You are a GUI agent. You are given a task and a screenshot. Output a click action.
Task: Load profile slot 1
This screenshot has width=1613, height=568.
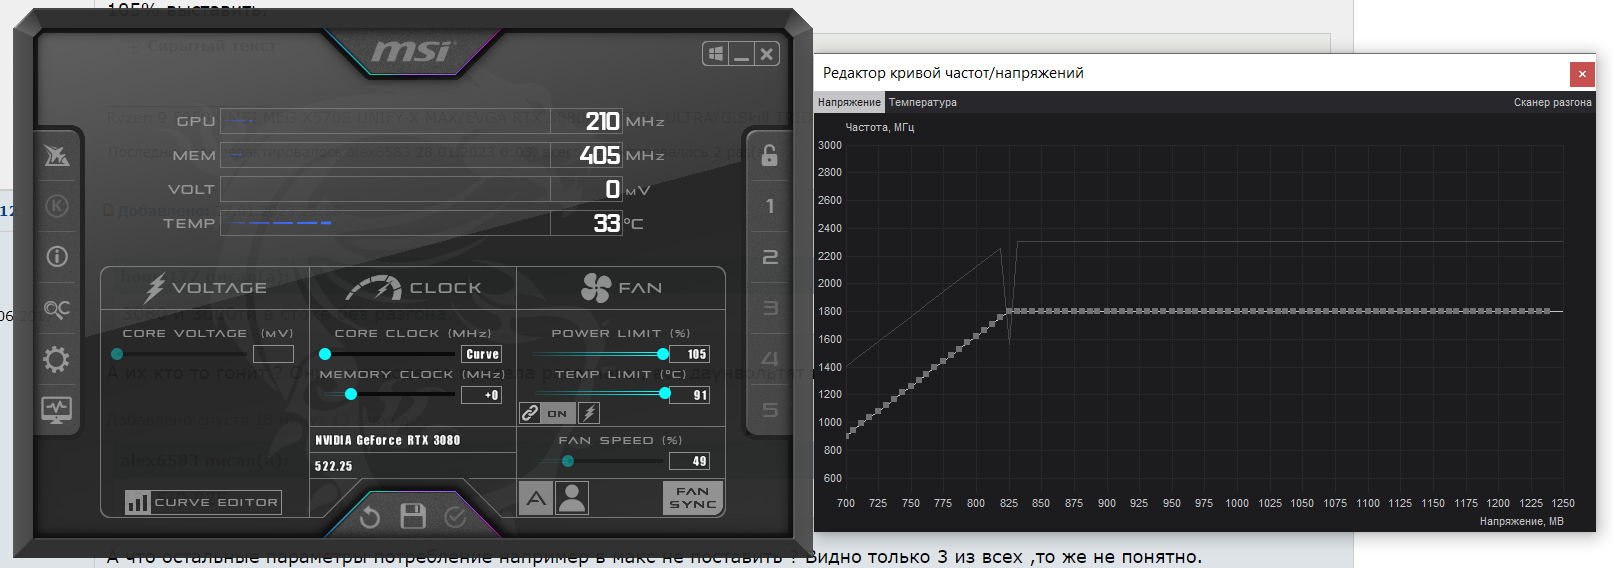769,206
